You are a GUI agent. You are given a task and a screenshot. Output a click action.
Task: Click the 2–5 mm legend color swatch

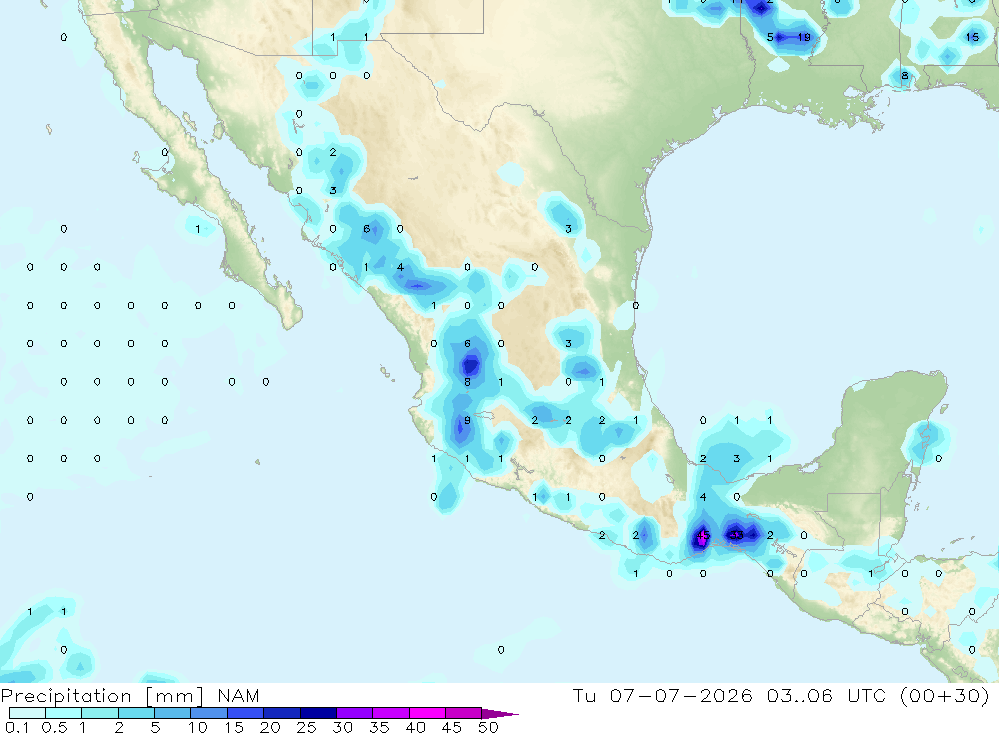click(x=136, y=713)
